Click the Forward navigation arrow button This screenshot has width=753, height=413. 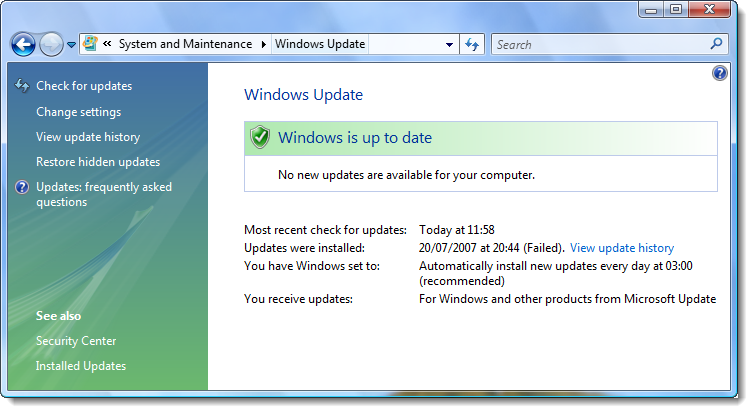click(x=51, y=45)
